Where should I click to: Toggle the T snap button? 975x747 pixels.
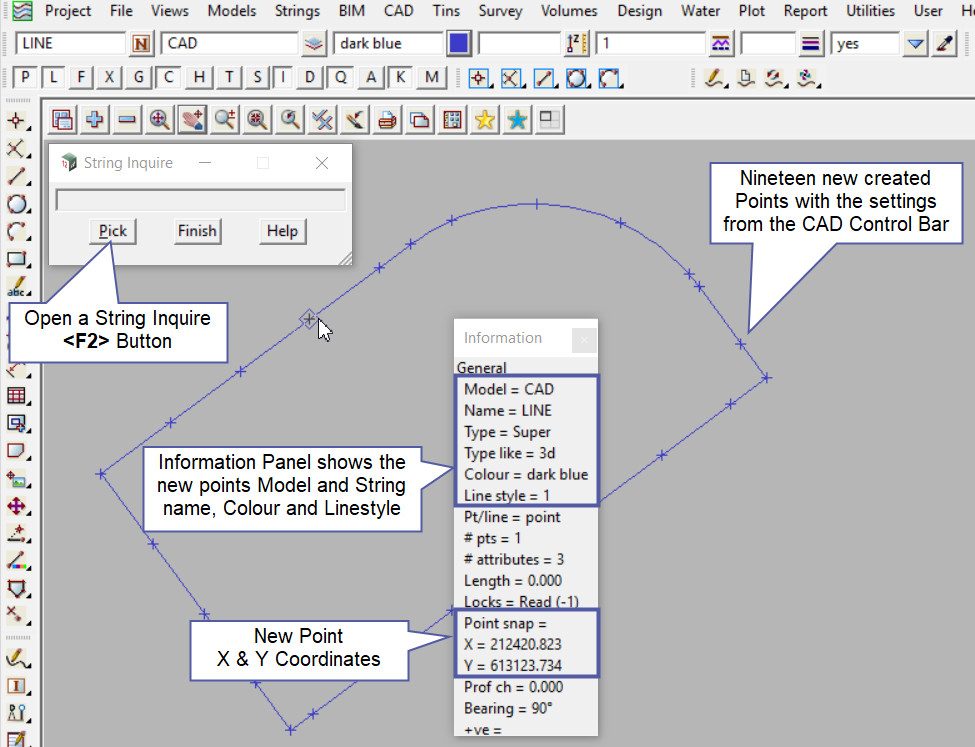pos(229,78)
